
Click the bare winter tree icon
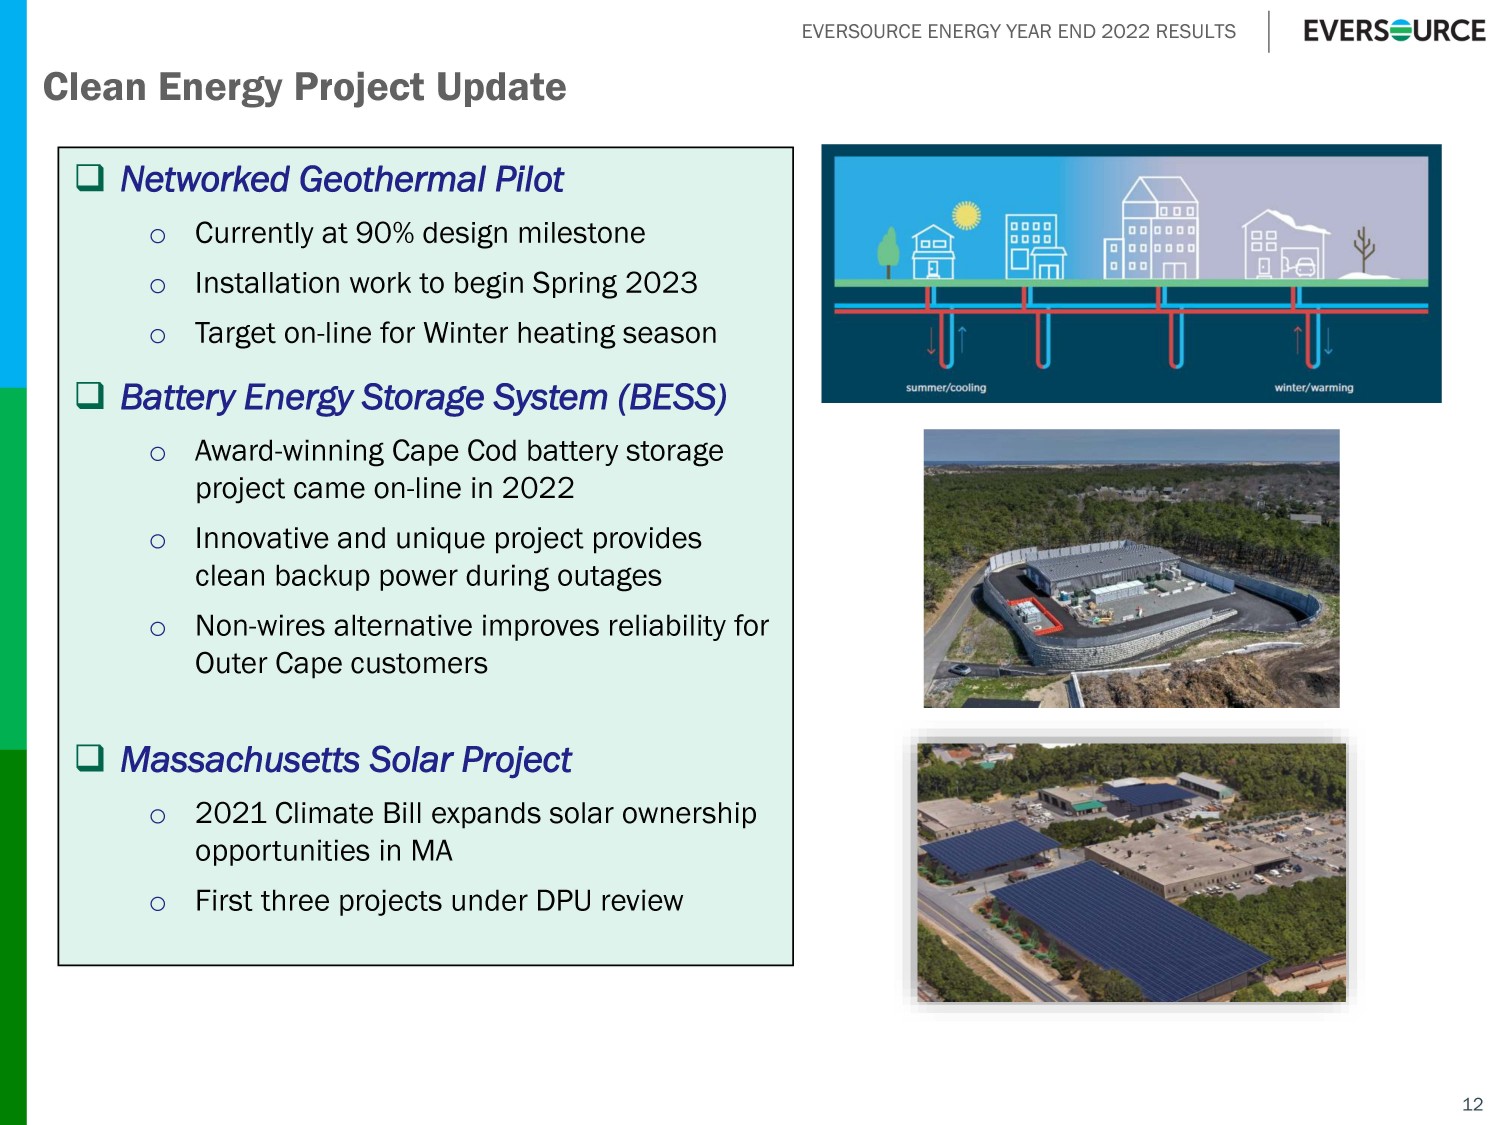tap(1364, 246)
